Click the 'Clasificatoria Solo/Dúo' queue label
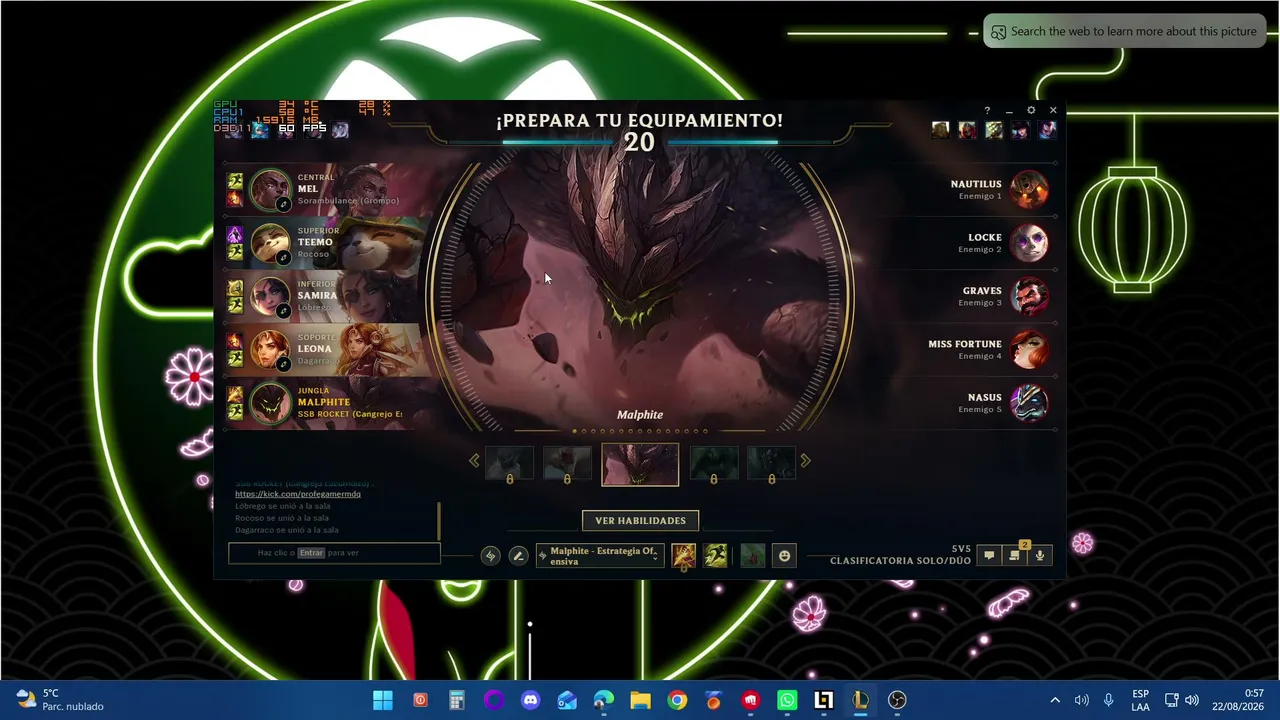 (x=900, y=561)
